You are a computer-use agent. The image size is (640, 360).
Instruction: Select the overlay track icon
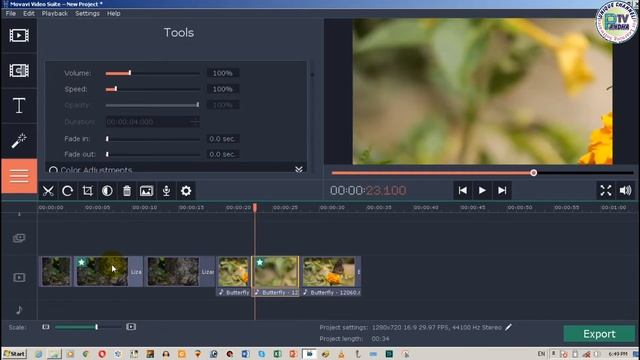coord(19,238)
